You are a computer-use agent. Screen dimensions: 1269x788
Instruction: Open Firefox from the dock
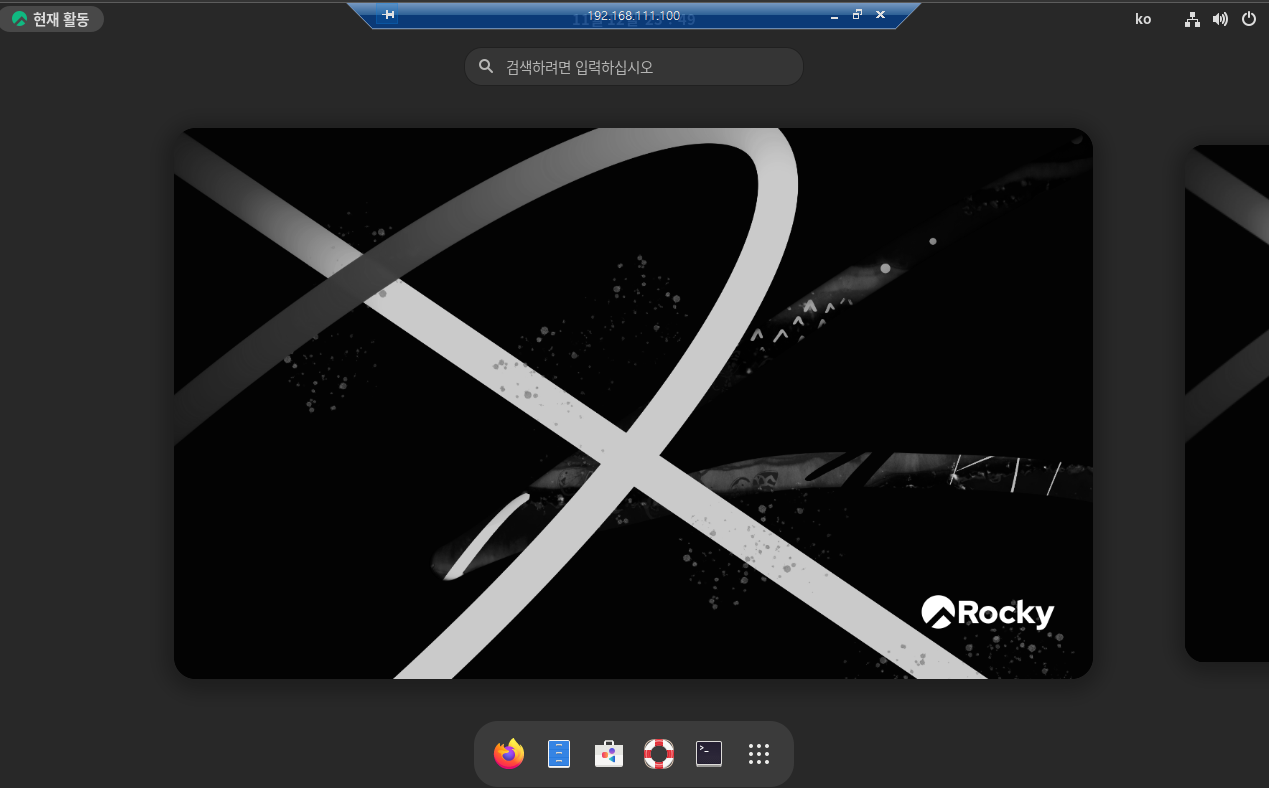[x=509, y=754]
